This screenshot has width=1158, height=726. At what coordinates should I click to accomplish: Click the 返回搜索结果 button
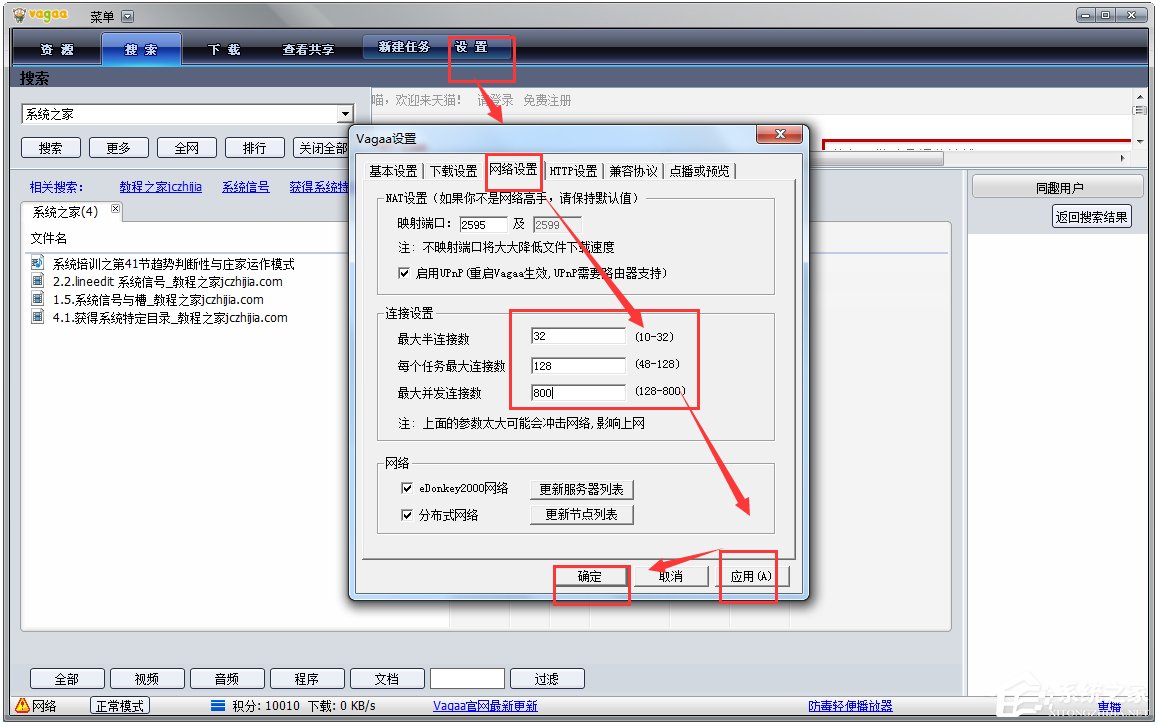(x=1091, y=216)
